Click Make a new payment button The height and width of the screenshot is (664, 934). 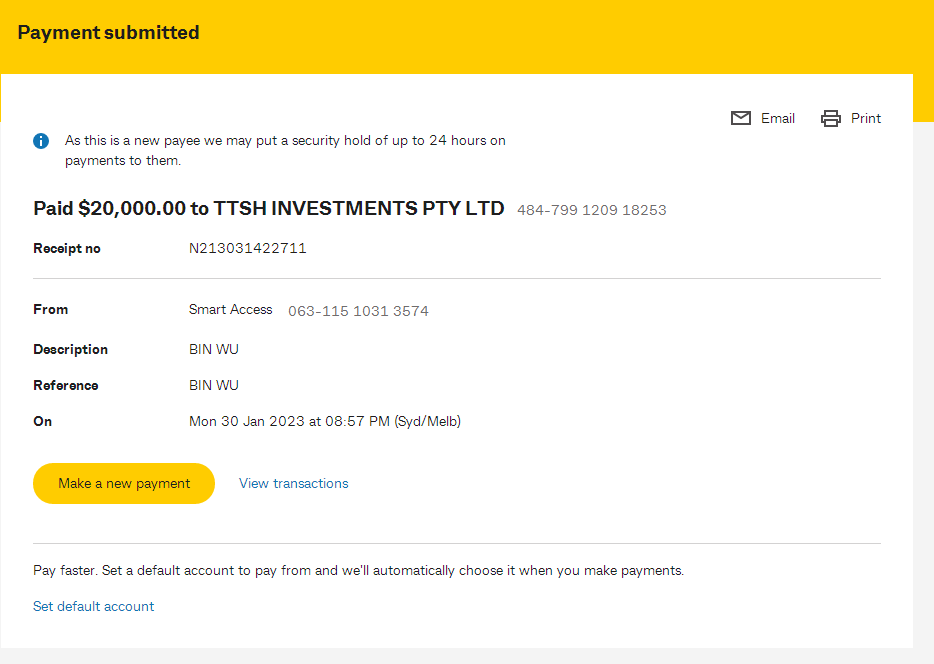coord(124,484)
